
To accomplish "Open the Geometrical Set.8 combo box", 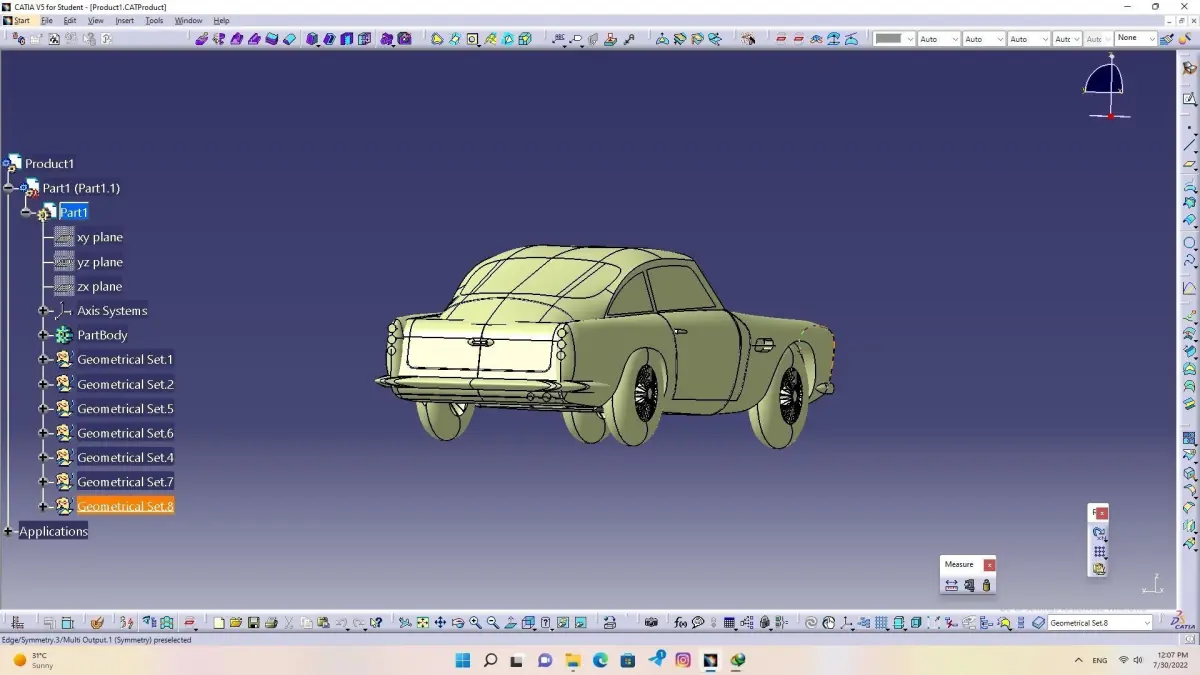I will pyautogui.click(x=1100, y=623).
